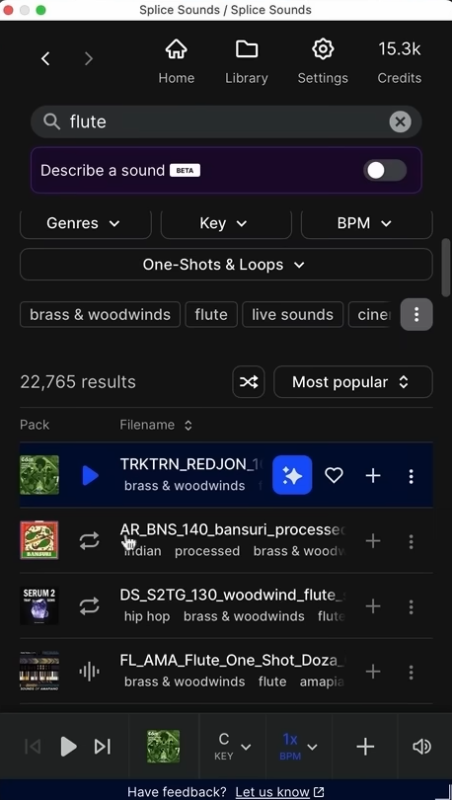Select the brass & woodwinds tag

[100, 314]
